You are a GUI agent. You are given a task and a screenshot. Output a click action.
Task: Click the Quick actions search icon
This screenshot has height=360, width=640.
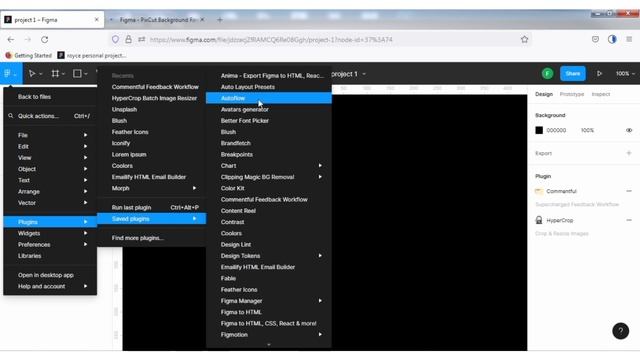coord(11,116)
